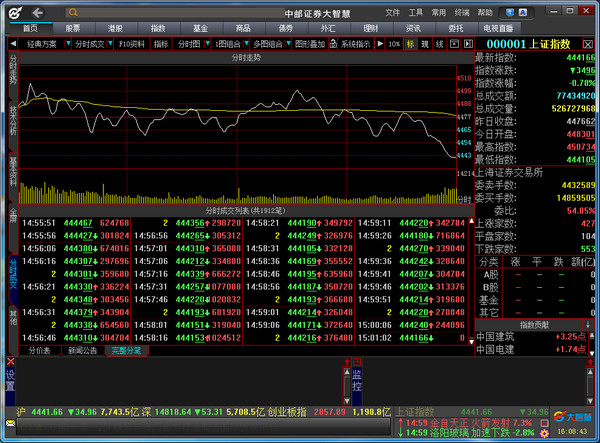
Task: Toggle the 标 marker button
Action: (410, 44)
